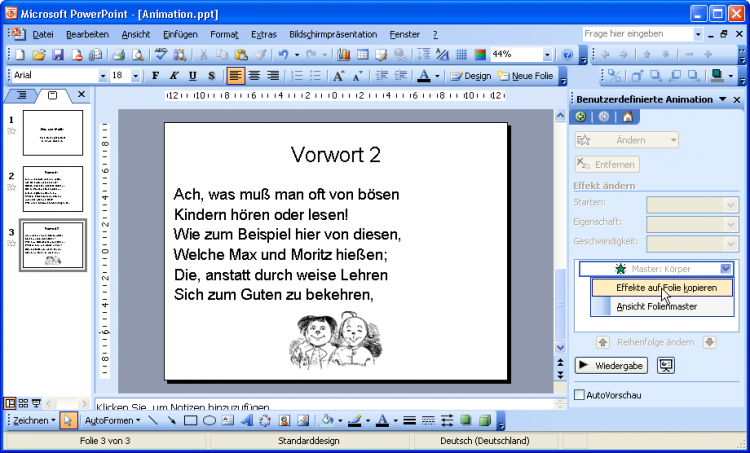Select the slide 2 thumbnail
Screen dimensions: 750x453
pos(52,188)
